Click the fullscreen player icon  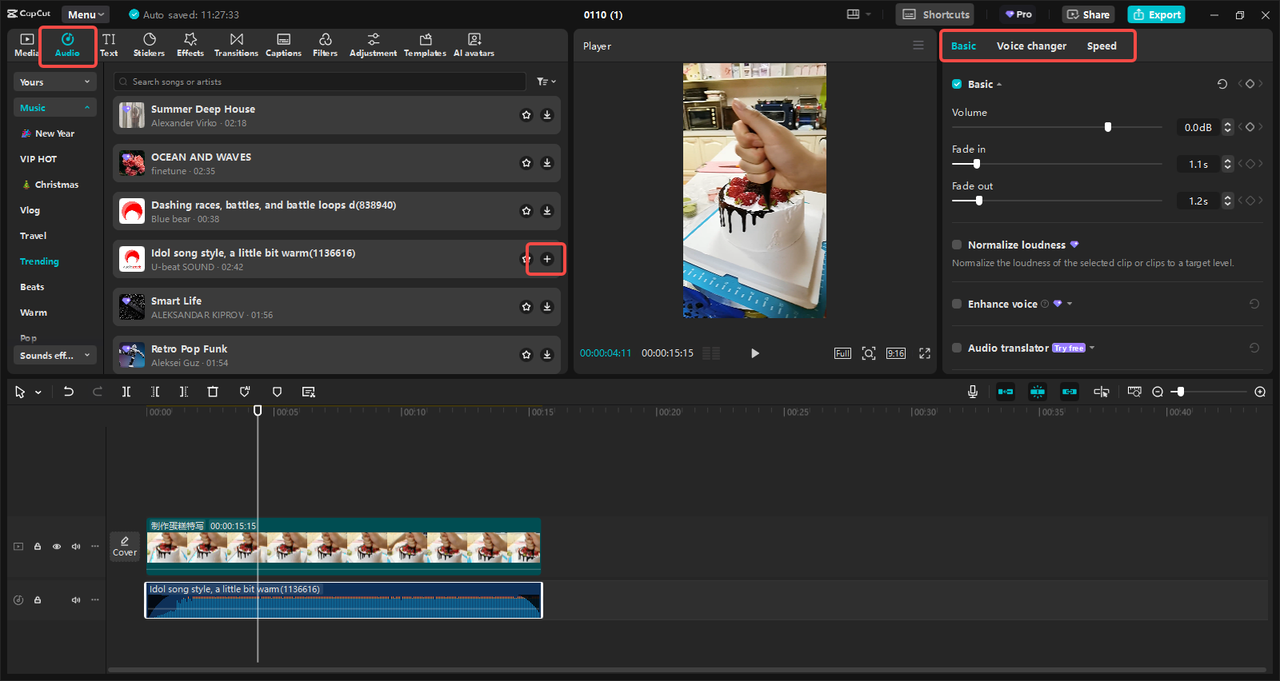pyautogui.click(x=924, y=353)
